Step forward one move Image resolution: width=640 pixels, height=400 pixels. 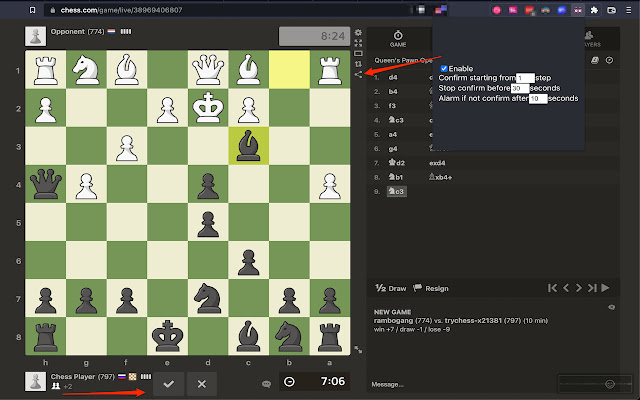[x=578, y=288]
